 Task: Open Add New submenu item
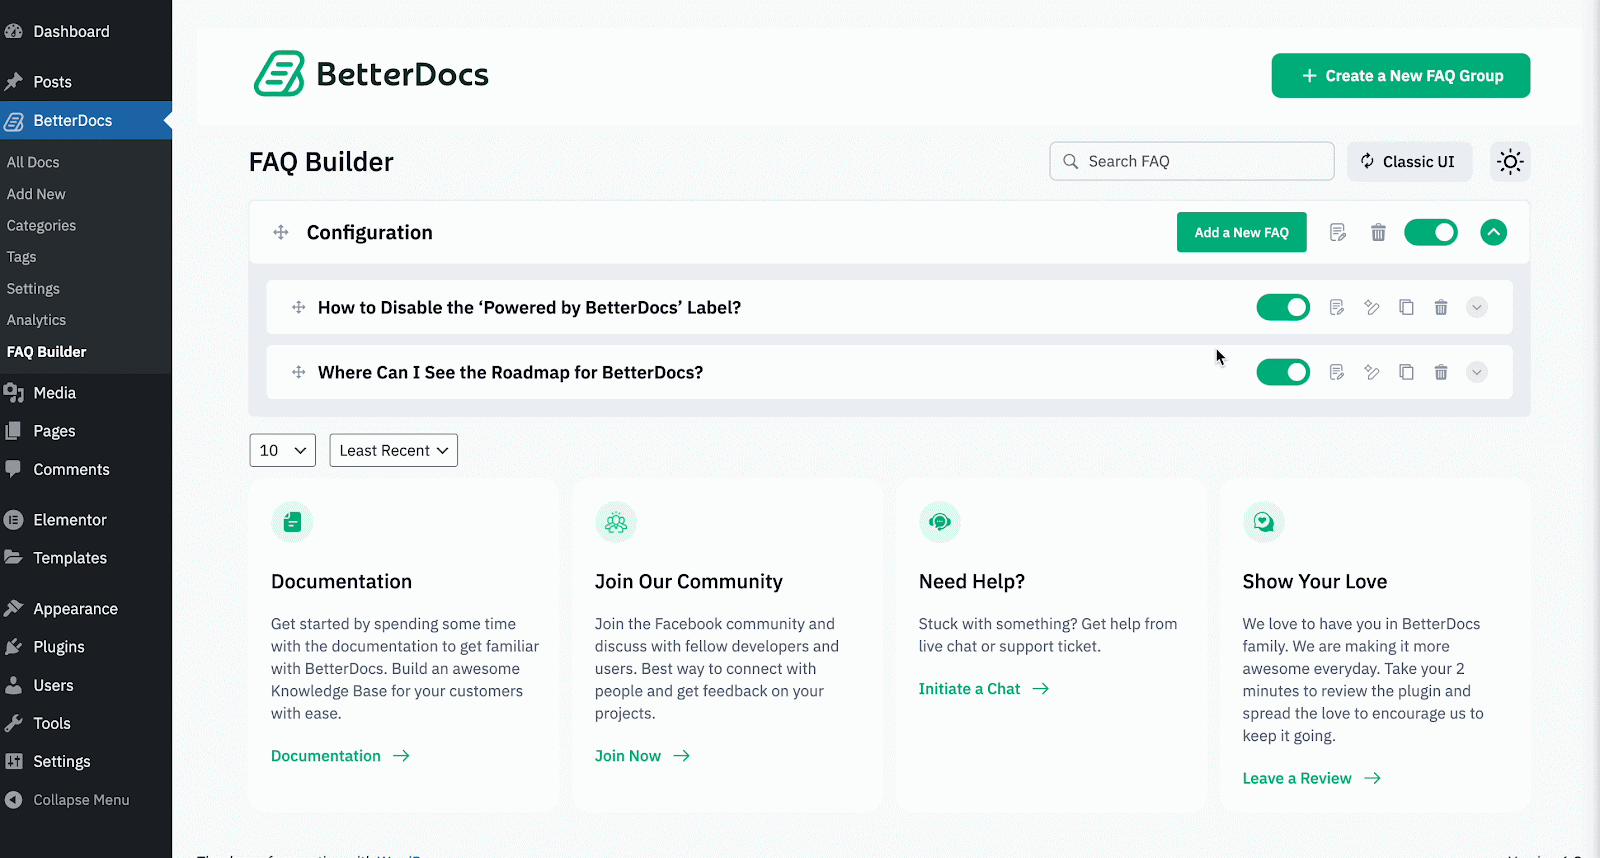(x=36, y=194)
